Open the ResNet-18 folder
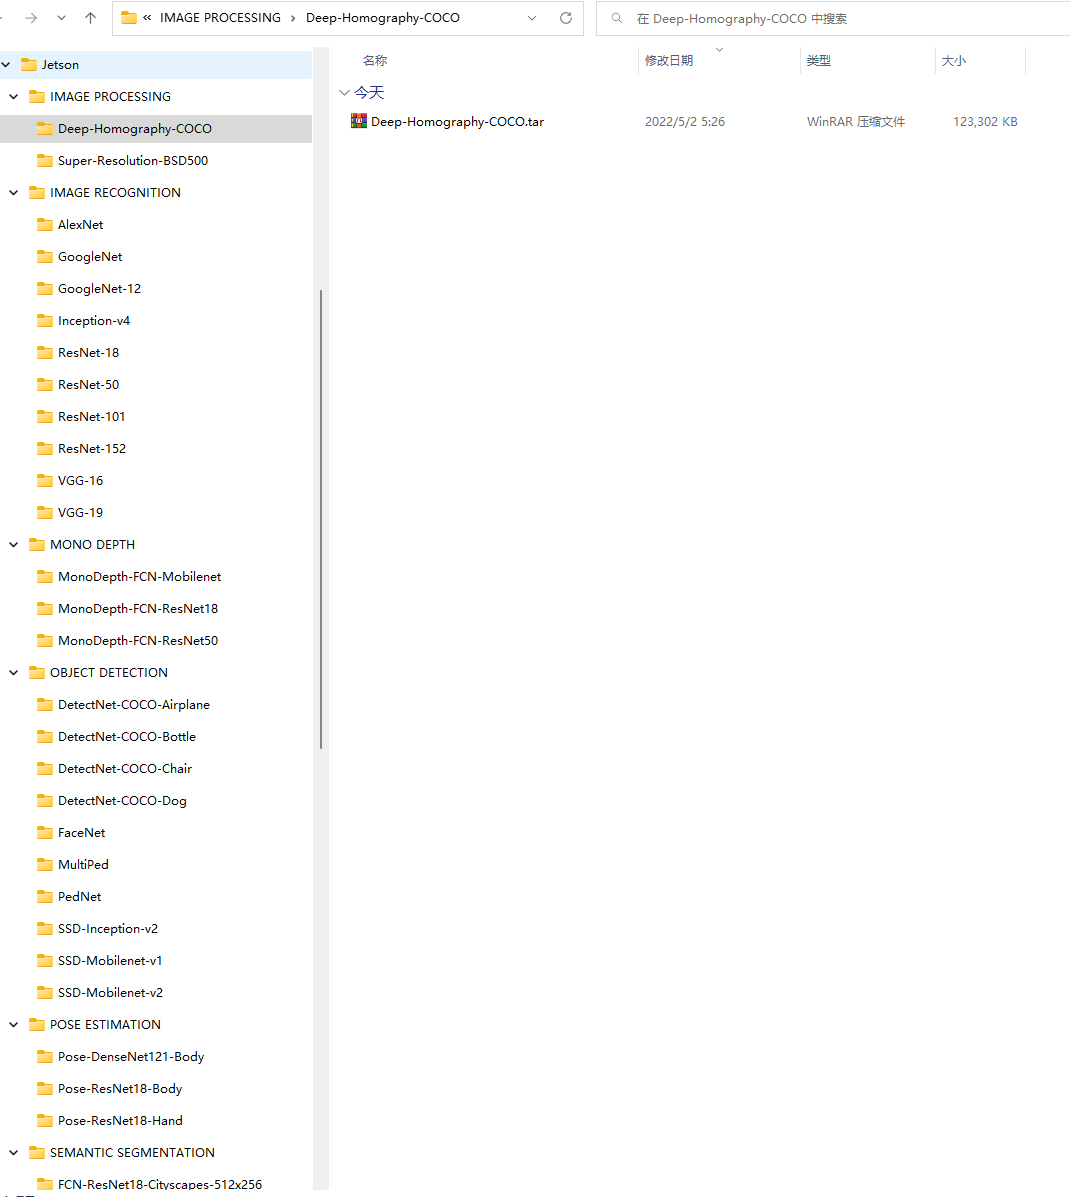 coord(89,353)
